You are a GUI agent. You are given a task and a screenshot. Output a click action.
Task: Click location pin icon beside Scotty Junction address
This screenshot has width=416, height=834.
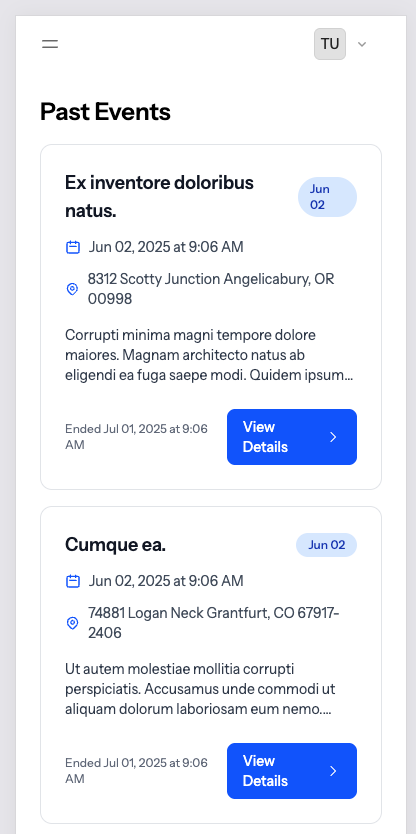point(72,289)
